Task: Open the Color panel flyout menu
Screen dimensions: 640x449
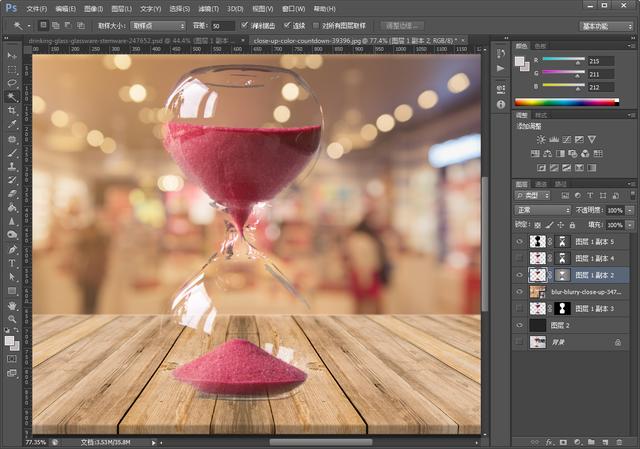Action: coord(632,46)
